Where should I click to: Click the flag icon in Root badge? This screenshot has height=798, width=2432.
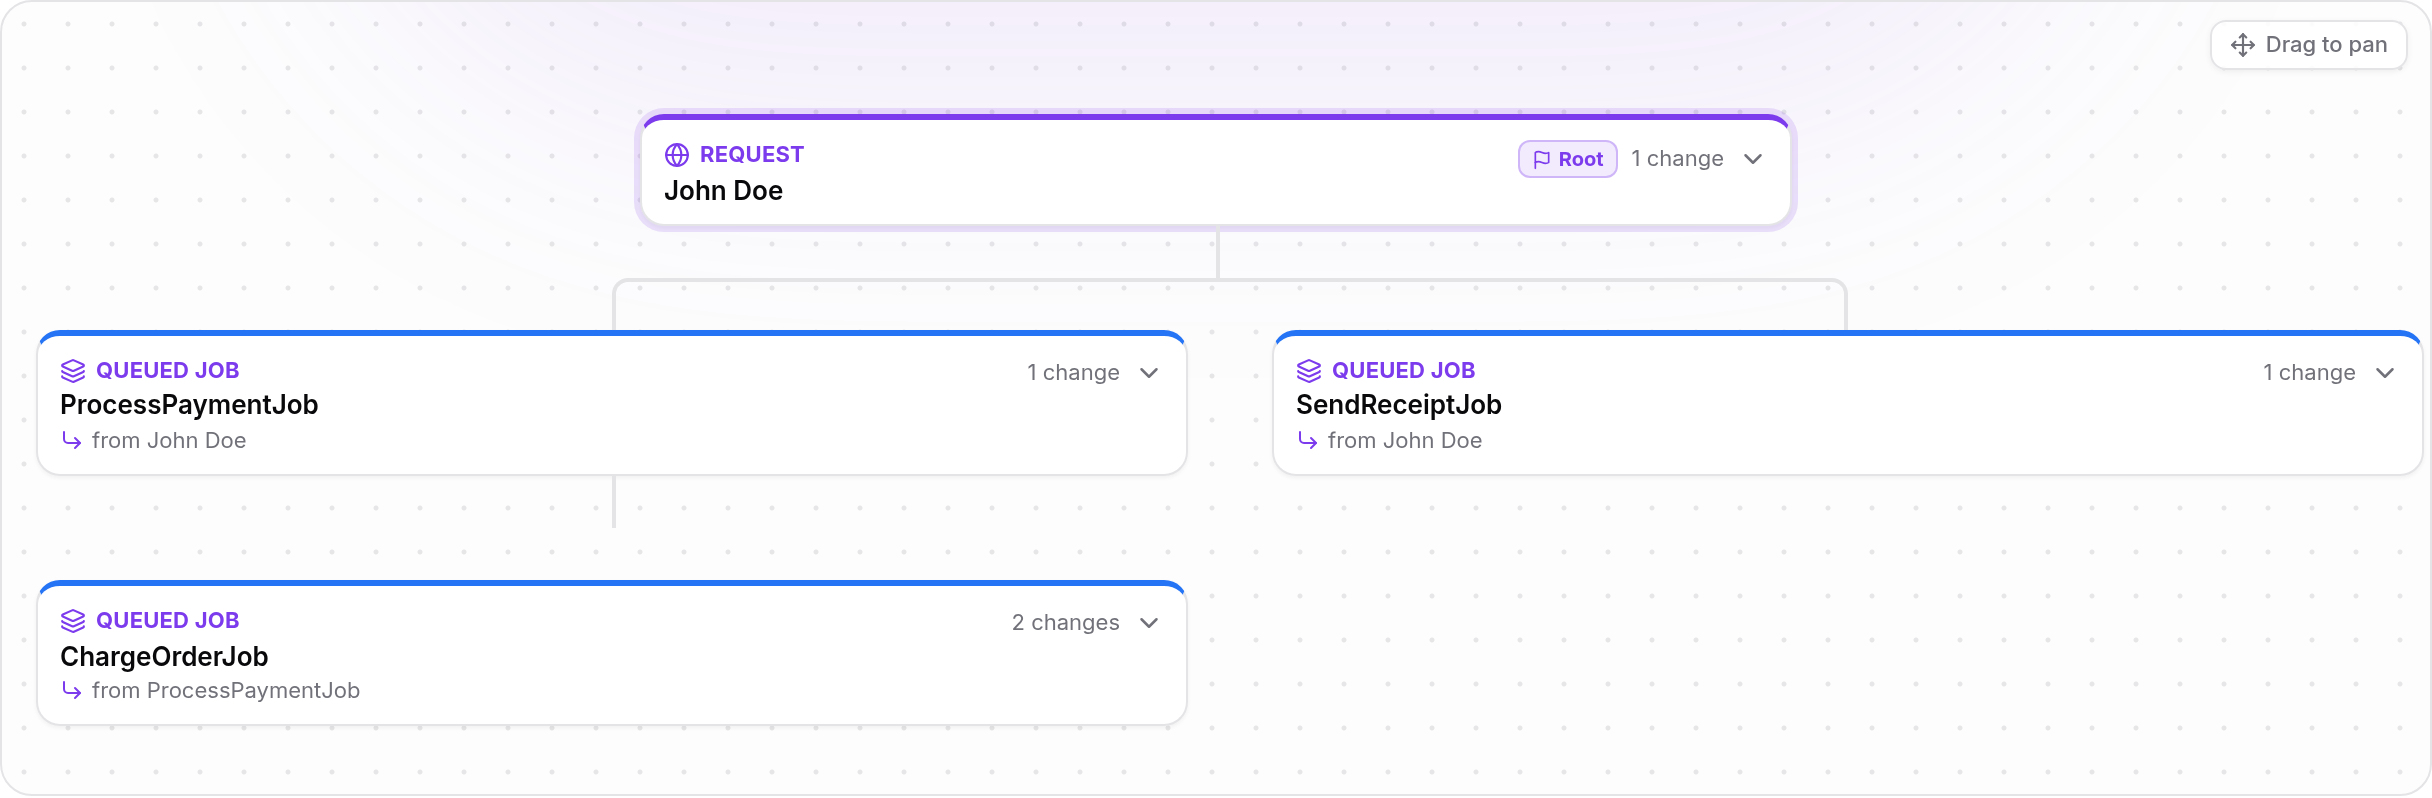tap(1542, 160)
